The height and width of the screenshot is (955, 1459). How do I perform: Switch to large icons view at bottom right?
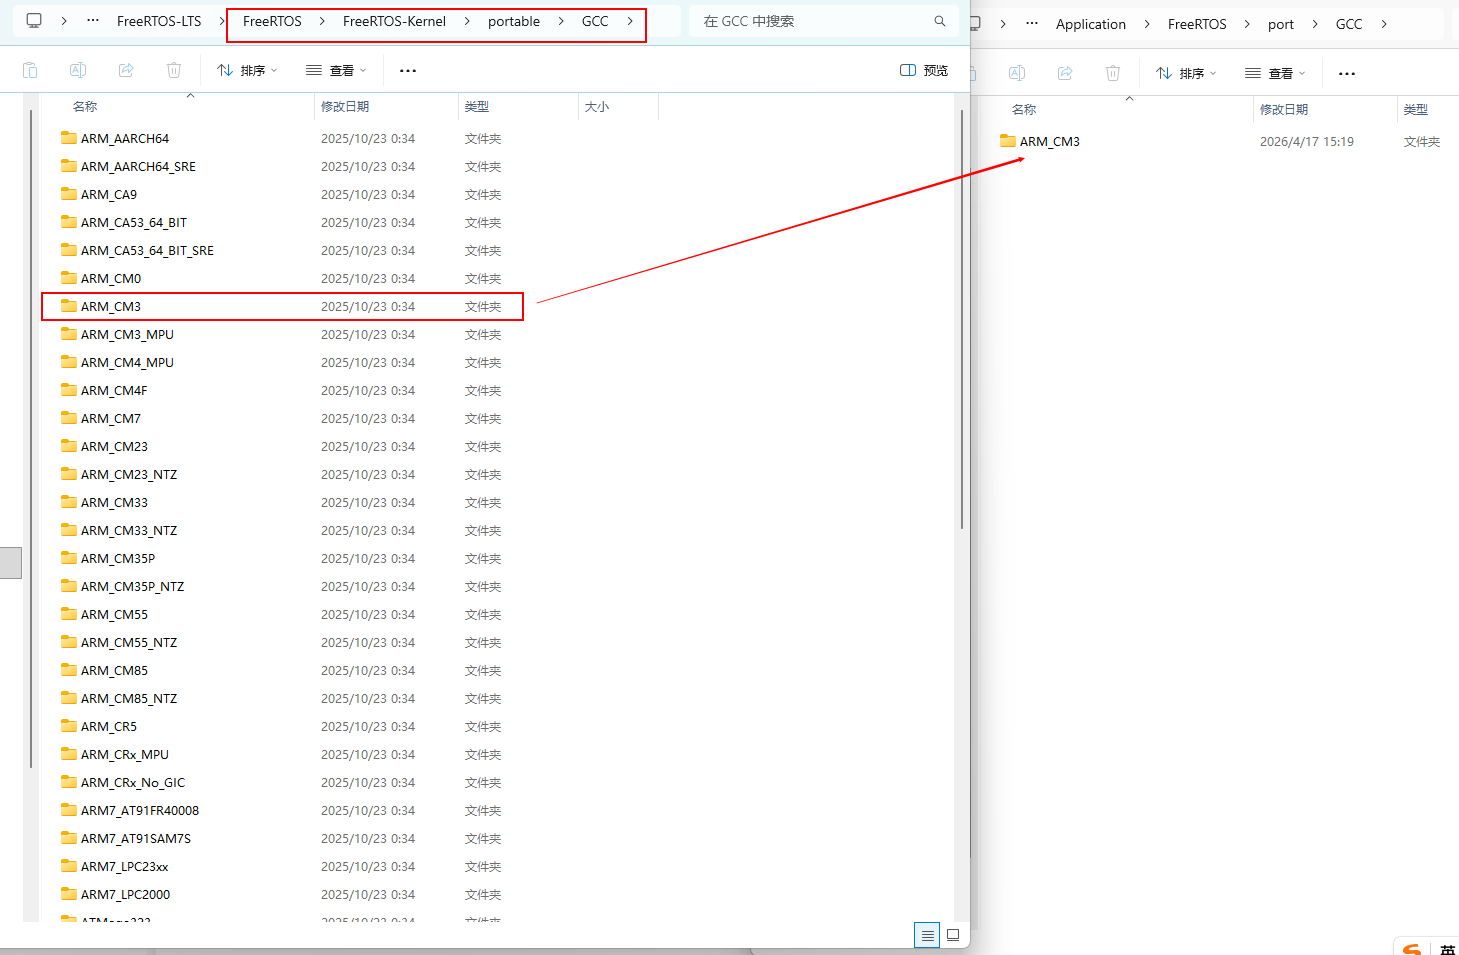point(953,935)
